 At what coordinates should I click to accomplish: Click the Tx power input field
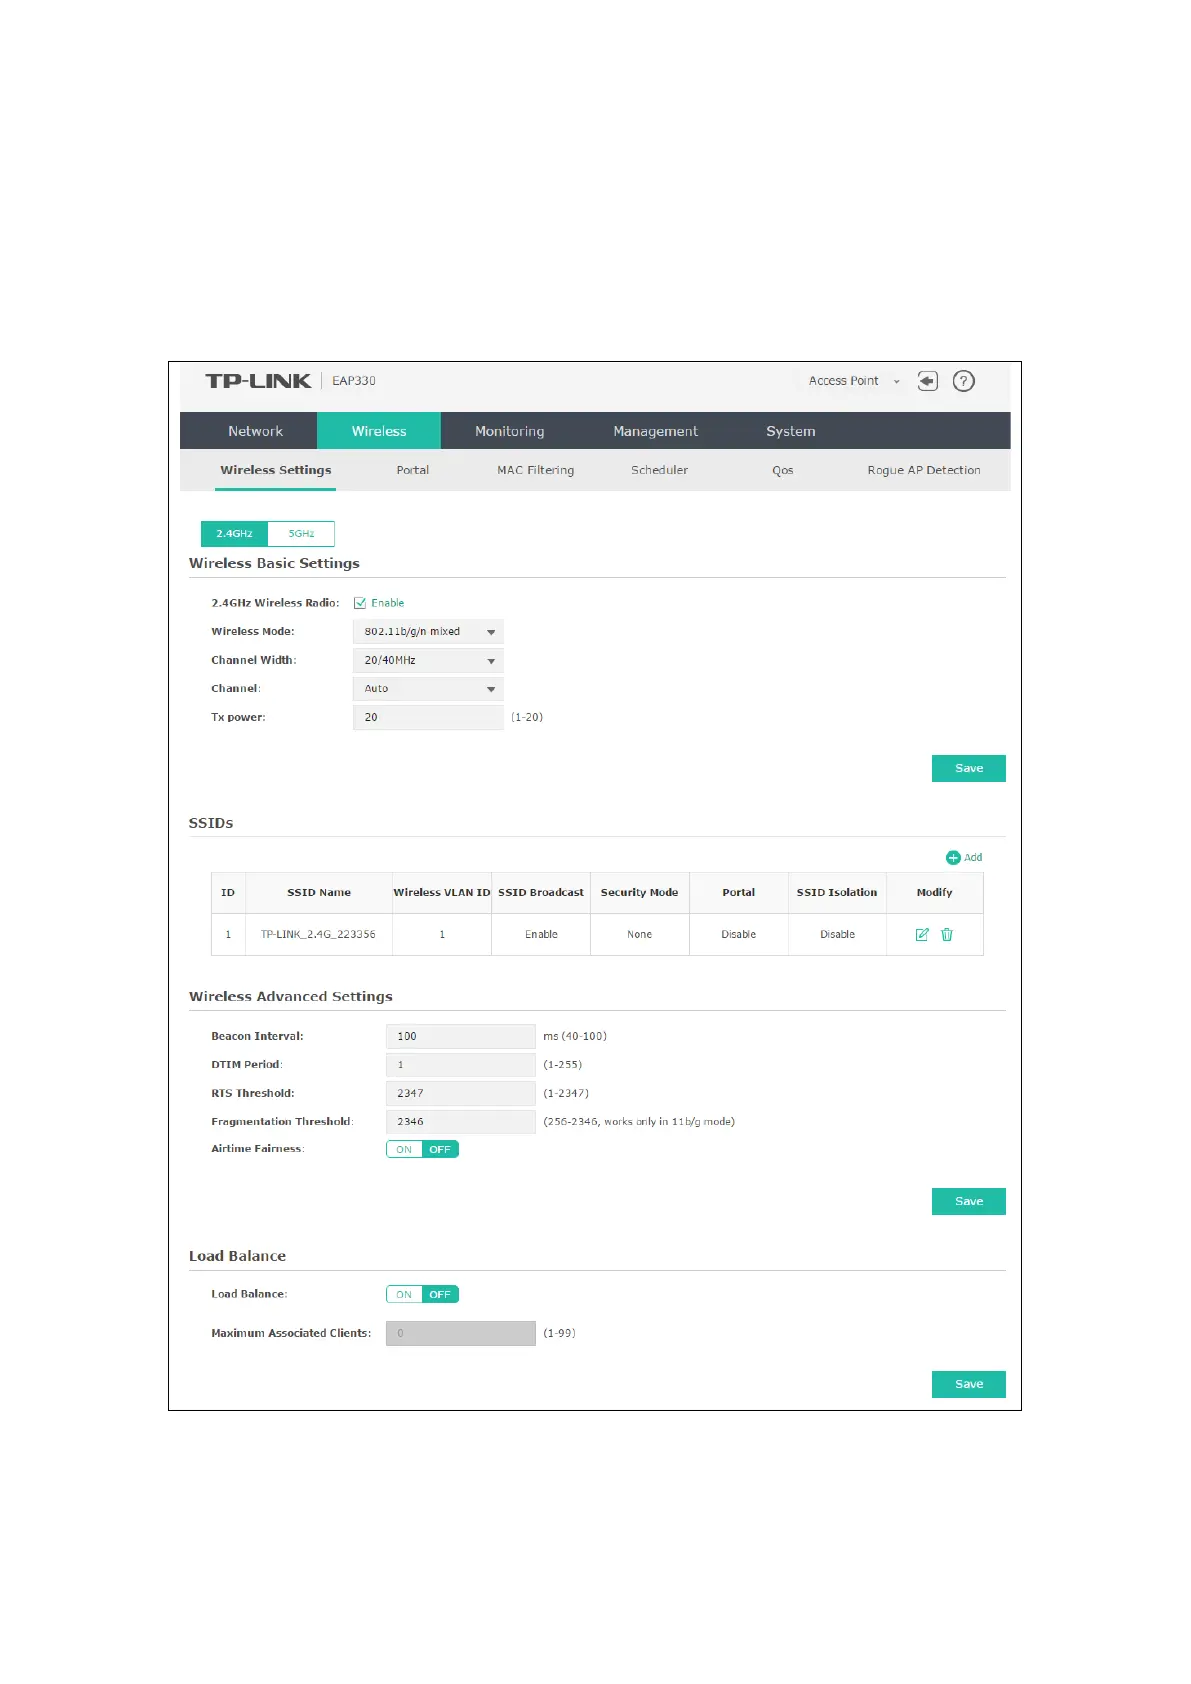pos(428,717)
